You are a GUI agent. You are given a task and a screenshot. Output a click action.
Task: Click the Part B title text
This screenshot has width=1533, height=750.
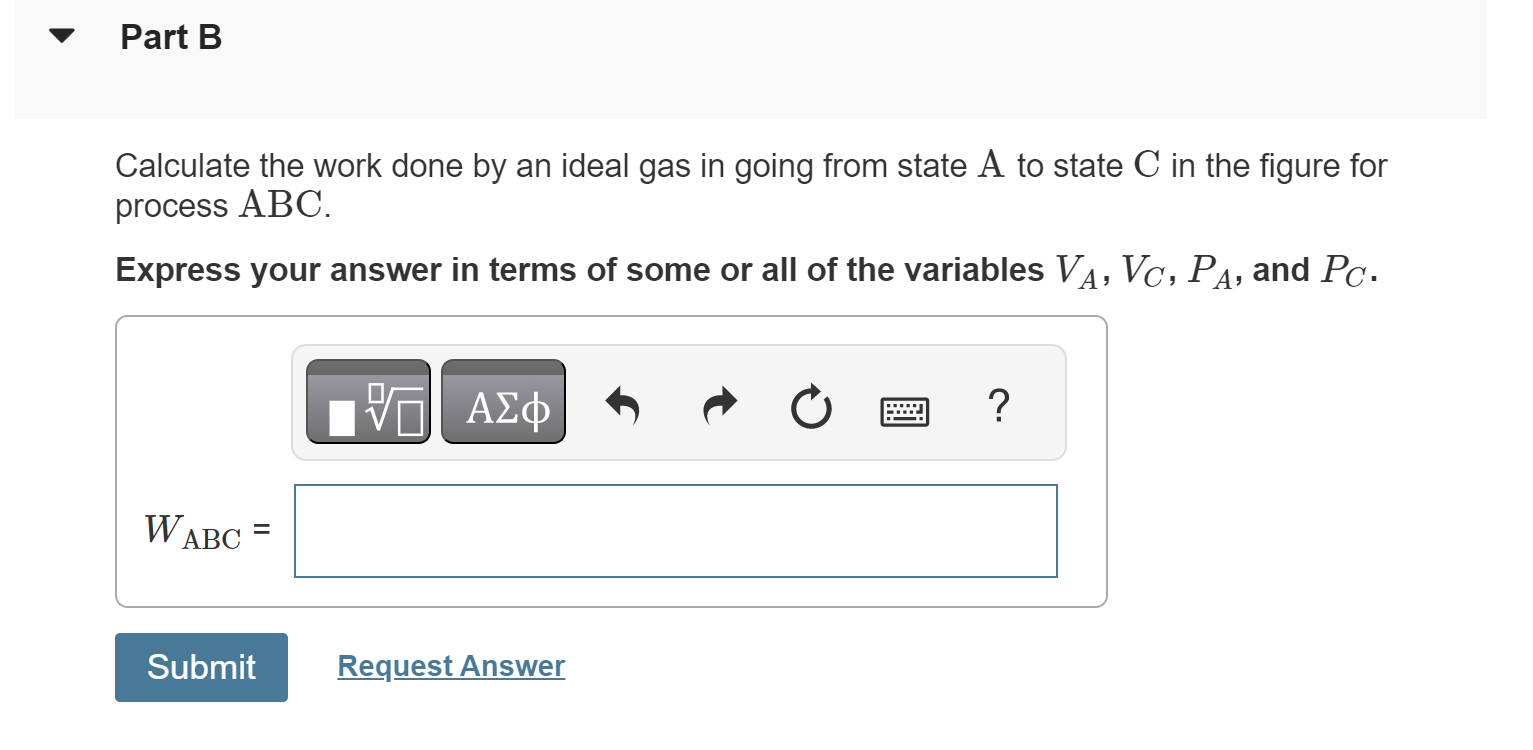pos(170,37)
